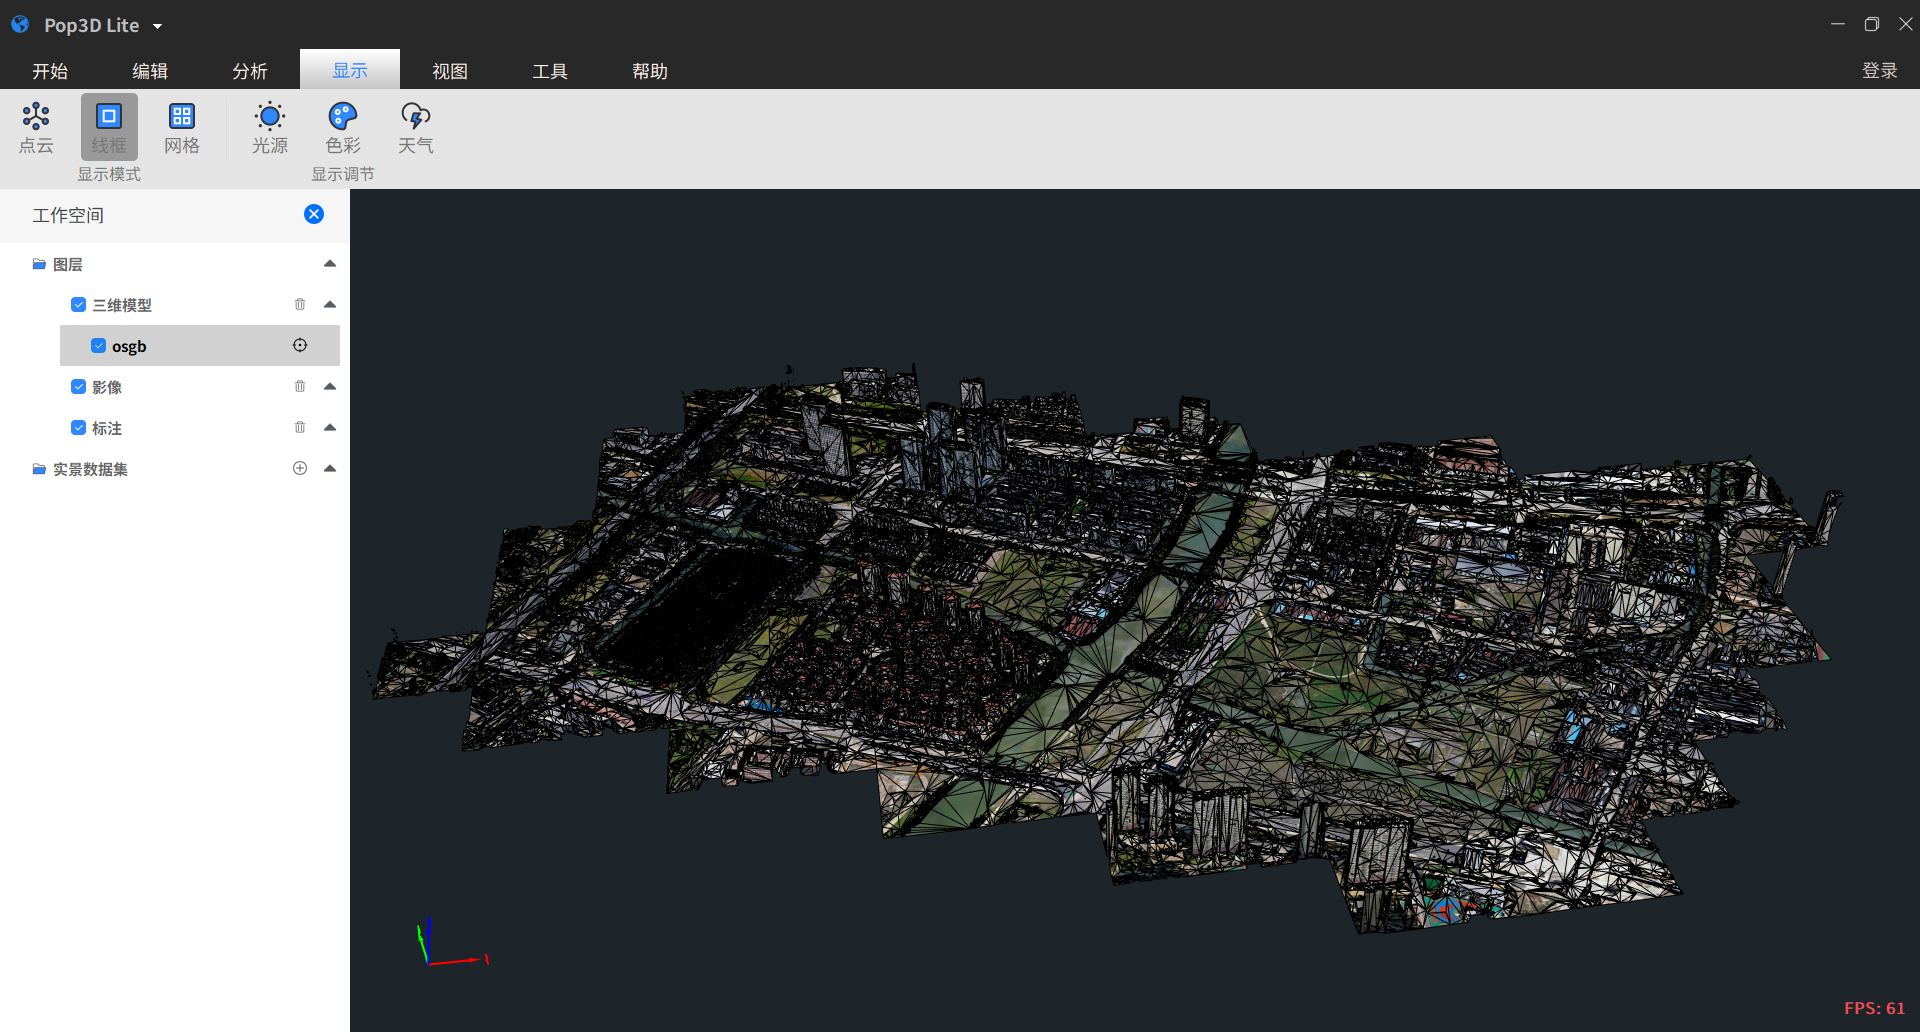Open the 帮助 ribbon tab
1920x1032 pixels.
pyautogui.click(x=650, y=70)
